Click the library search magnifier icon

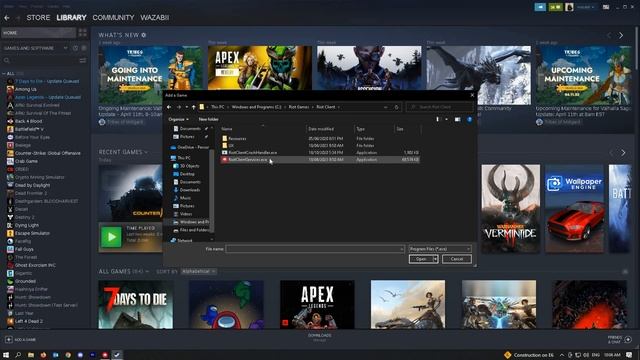[7, 60]
